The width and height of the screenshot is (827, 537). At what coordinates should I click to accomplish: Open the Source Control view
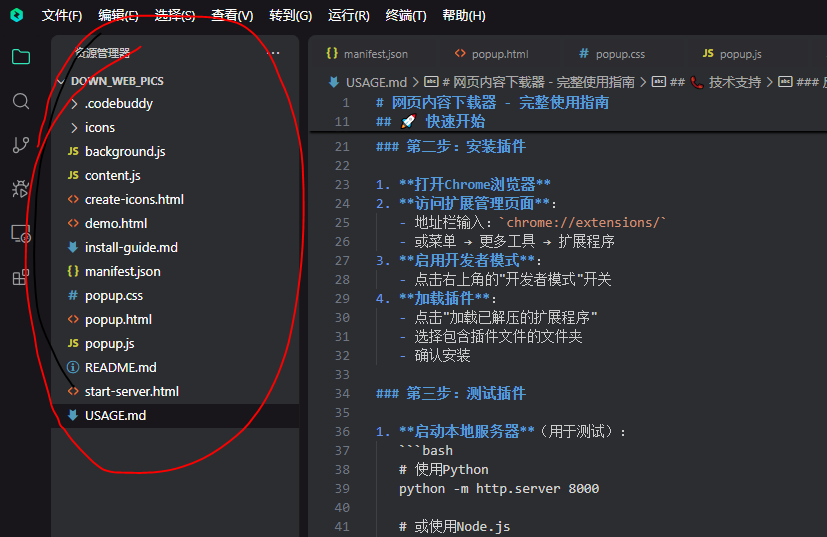pyautogui.click(x=21, y=145)
